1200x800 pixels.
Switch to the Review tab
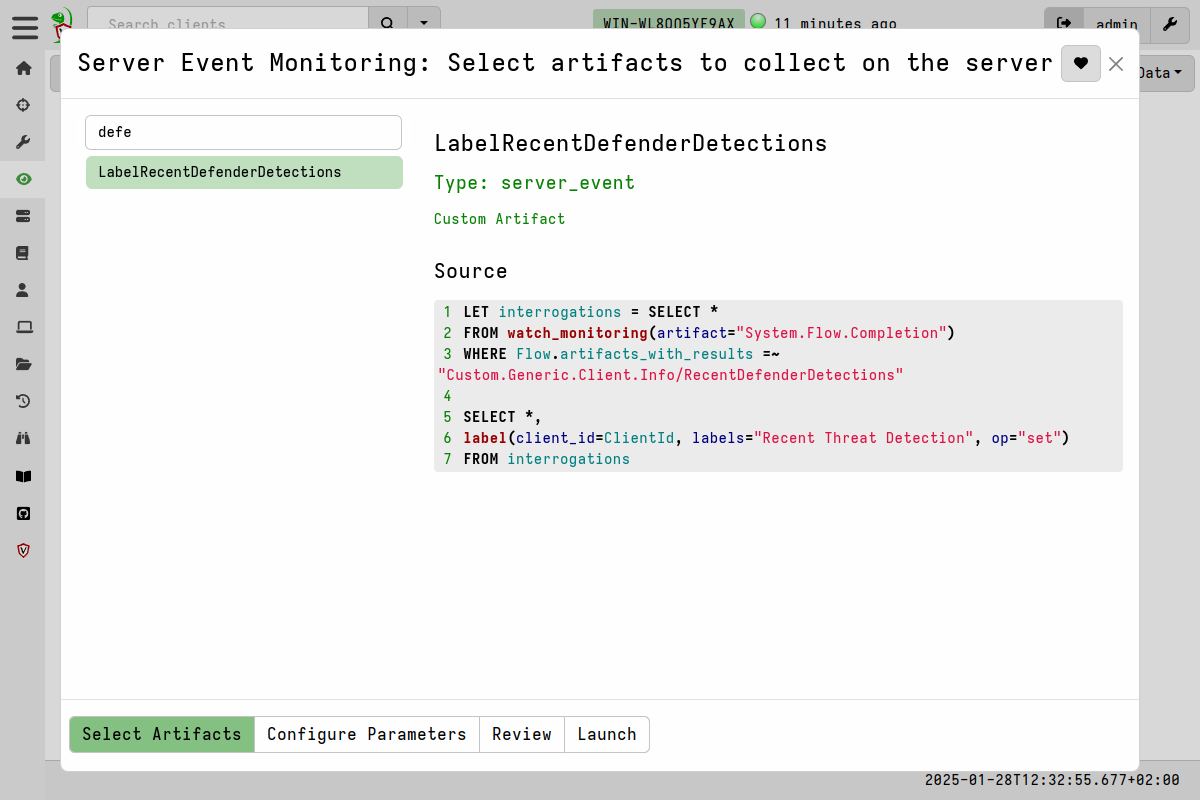point(521,734)
